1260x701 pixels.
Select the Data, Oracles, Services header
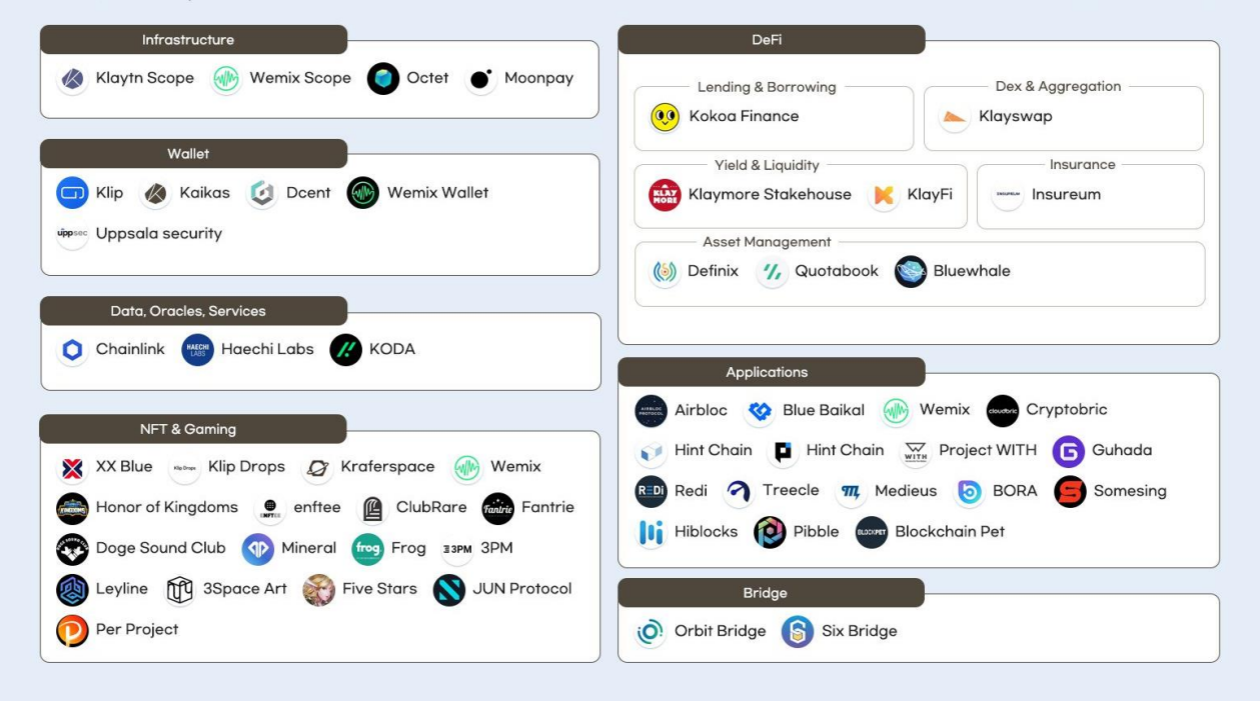pyautogui.click(x=193, y=311)
